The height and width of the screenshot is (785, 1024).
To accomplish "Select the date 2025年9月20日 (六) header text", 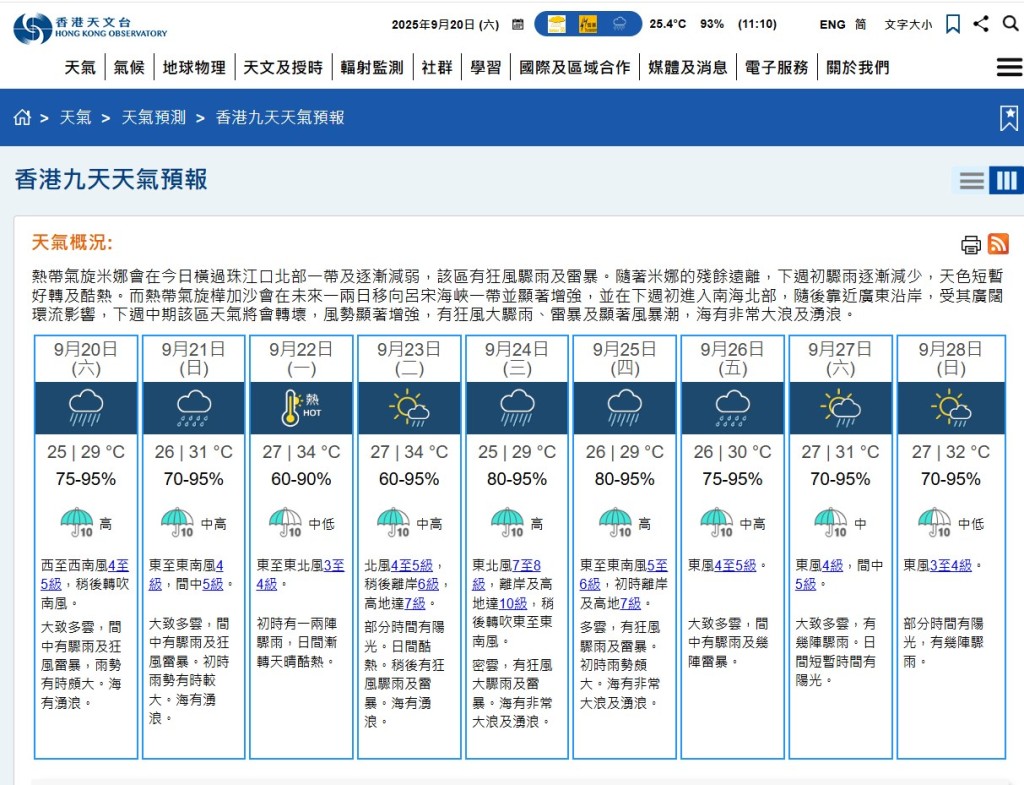I will point(445,25).
